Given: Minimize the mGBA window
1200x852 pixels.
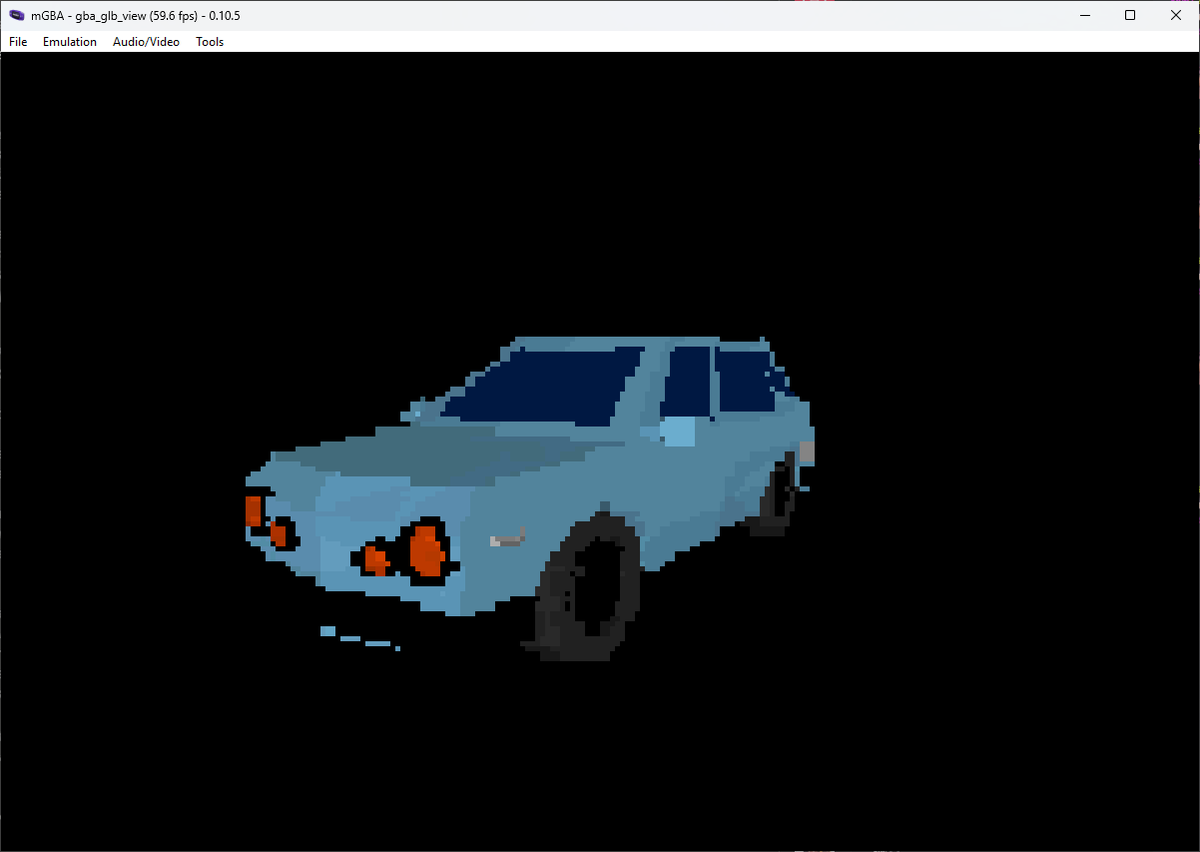Looking at the screenshot, I should pyautogui.click(x=1084, y=15).
